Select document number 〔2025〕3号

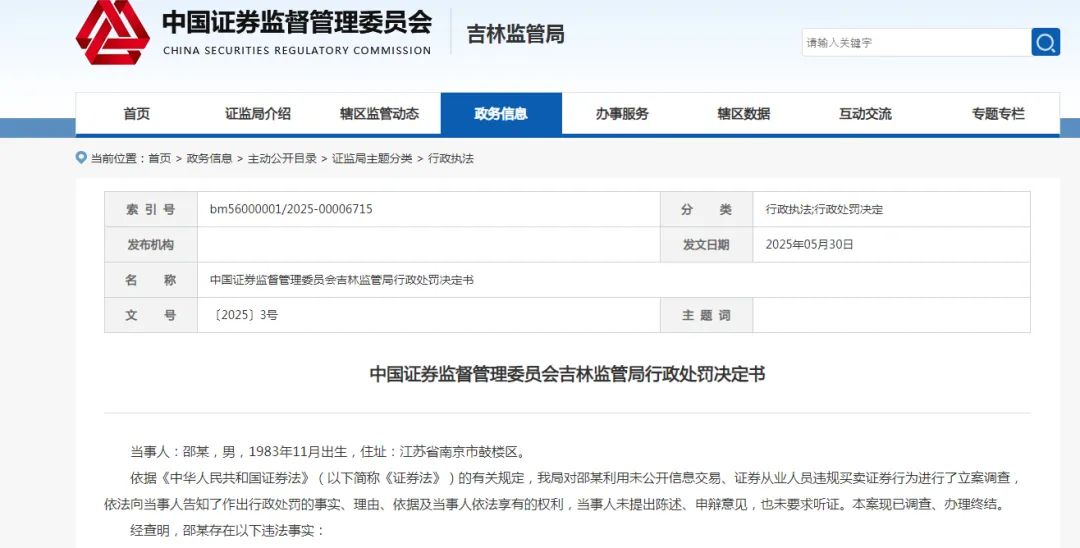tap(245, 315)
